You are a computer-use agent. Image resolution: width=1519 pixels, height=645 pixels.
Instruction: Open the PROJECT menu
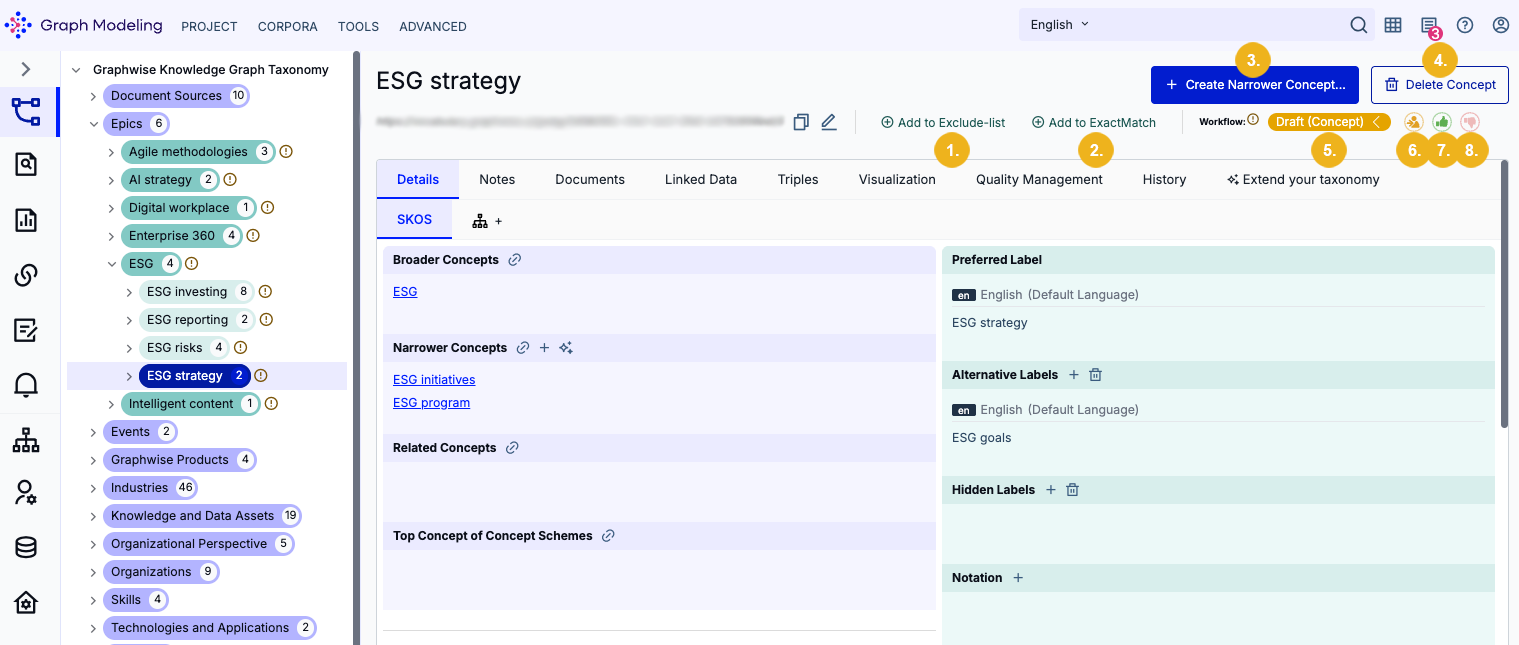[x=209, y=27]
